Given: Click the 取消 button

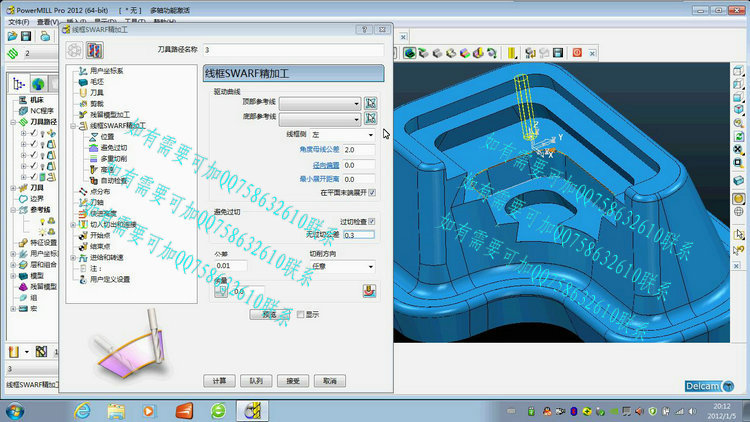Looking at the screenshot, I should click(x=330, y=381).
